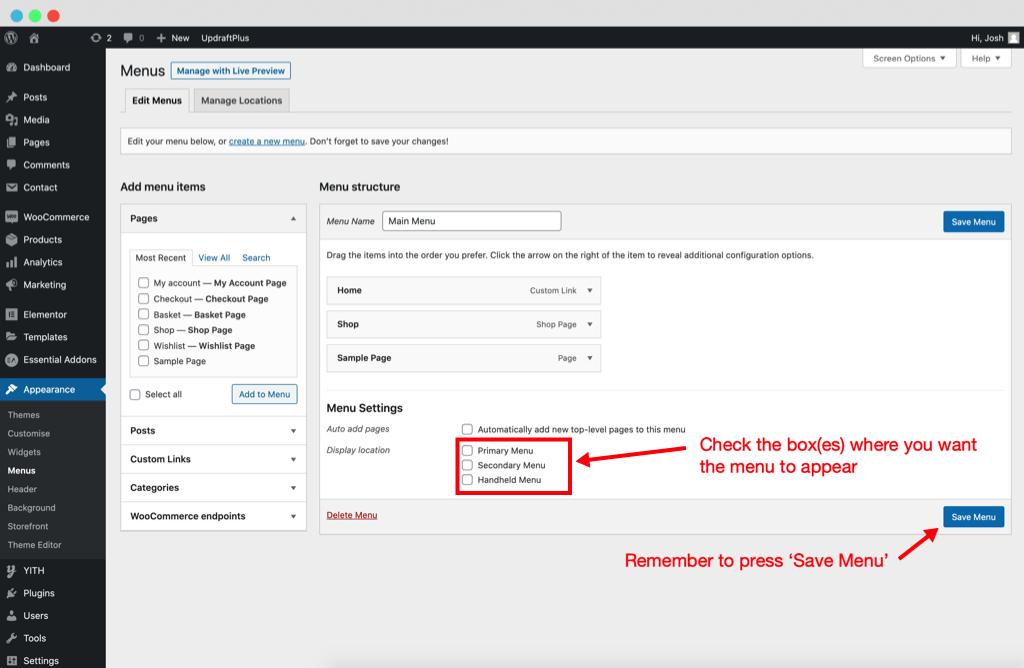Open the Screen Options dropdown

coord(908,58)
